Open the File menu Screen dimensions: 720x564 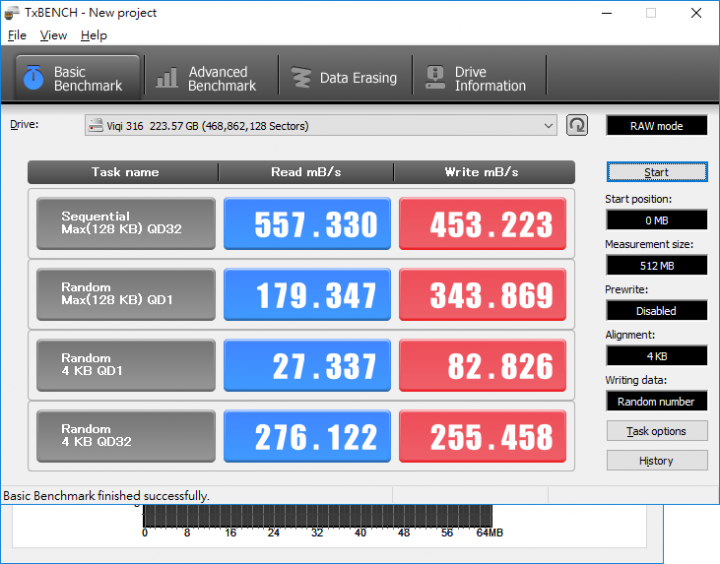pos(17,35)
